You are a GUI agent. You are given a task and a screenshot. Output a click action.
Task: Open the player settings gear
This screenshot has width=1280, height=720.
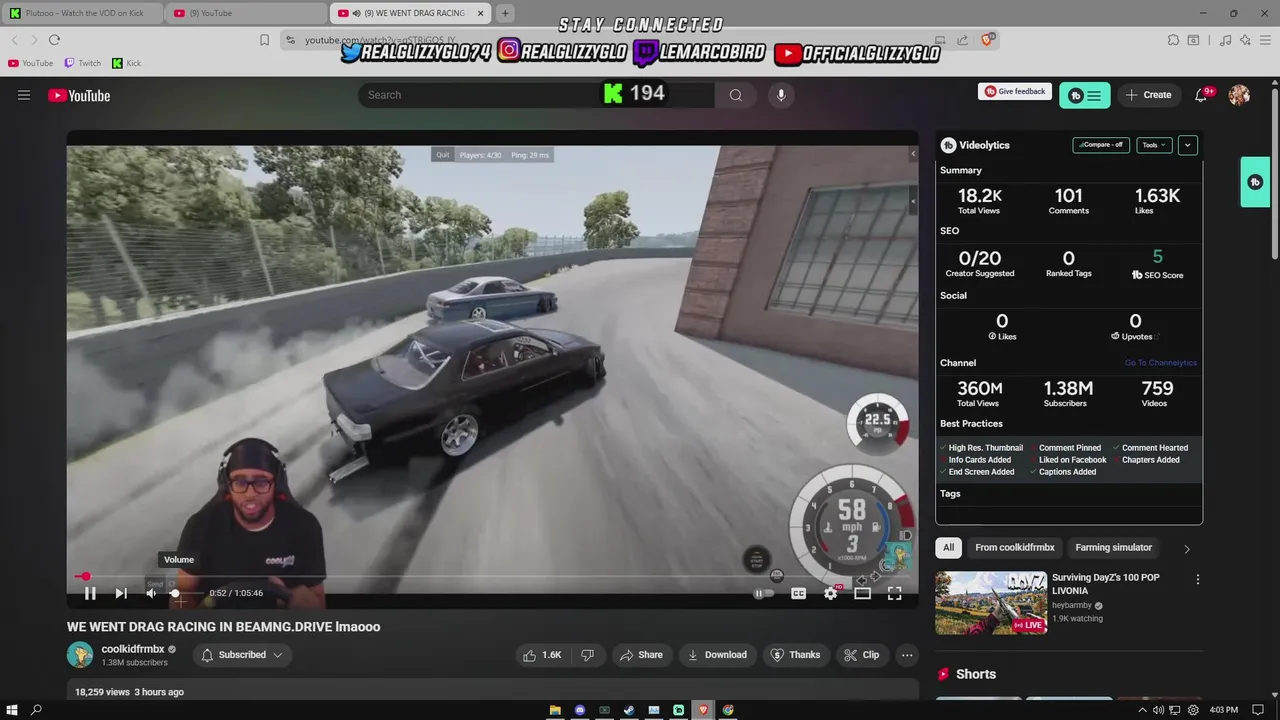(830, 593)
